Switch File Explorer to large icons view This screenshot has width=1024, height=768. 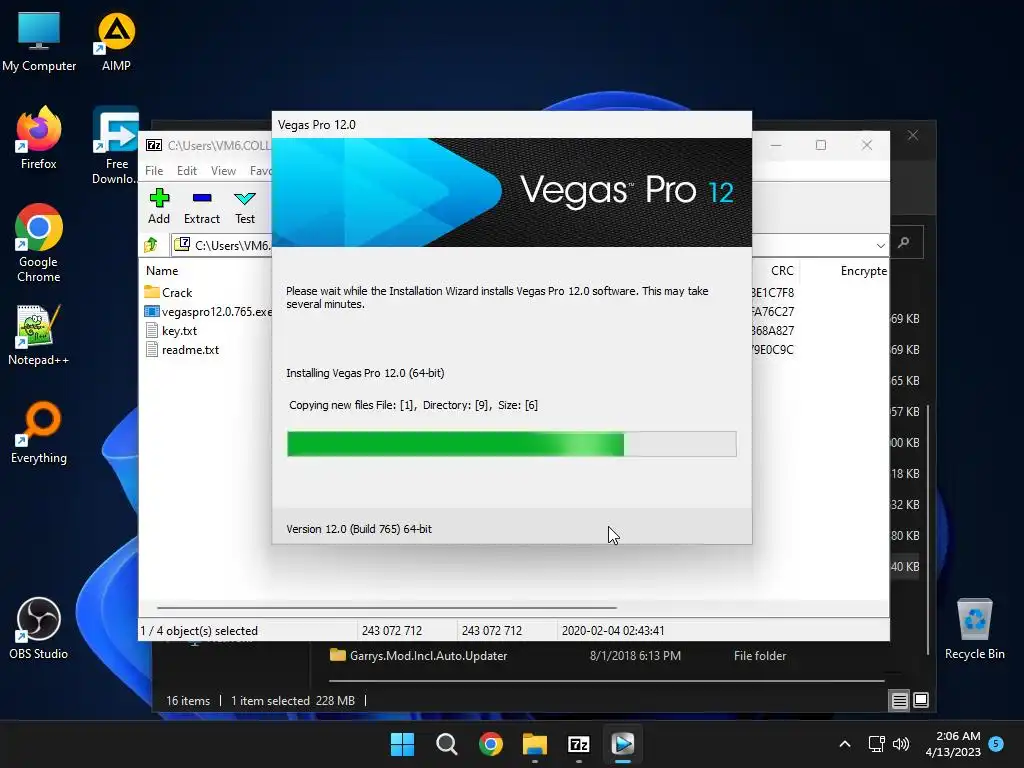point(921,701)
